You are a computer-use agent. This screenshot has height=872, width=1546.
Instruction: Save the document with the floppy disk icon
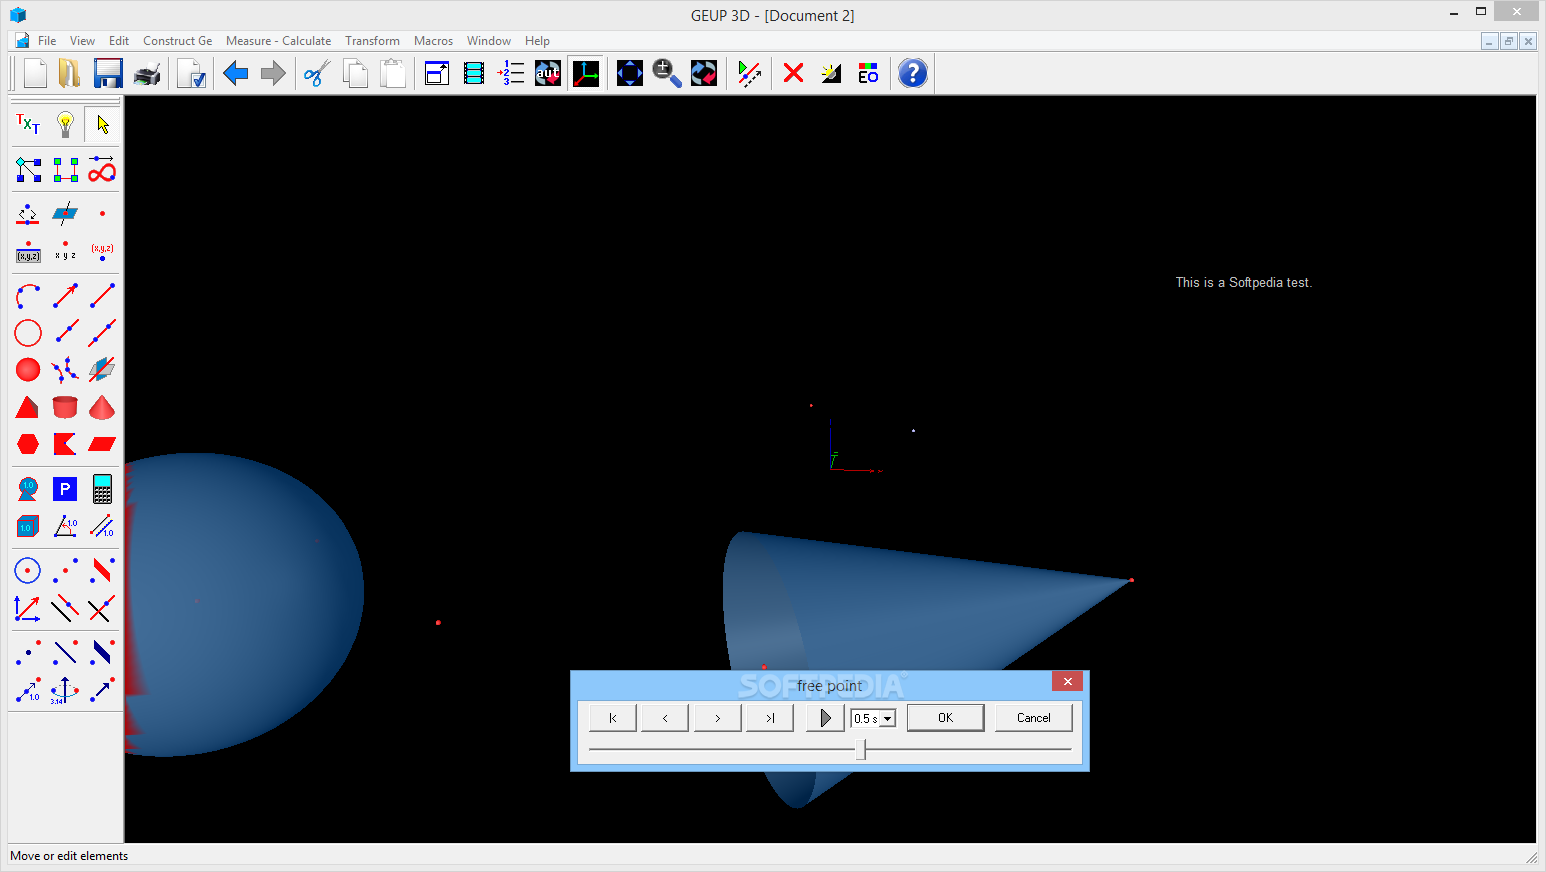point(108,73)
